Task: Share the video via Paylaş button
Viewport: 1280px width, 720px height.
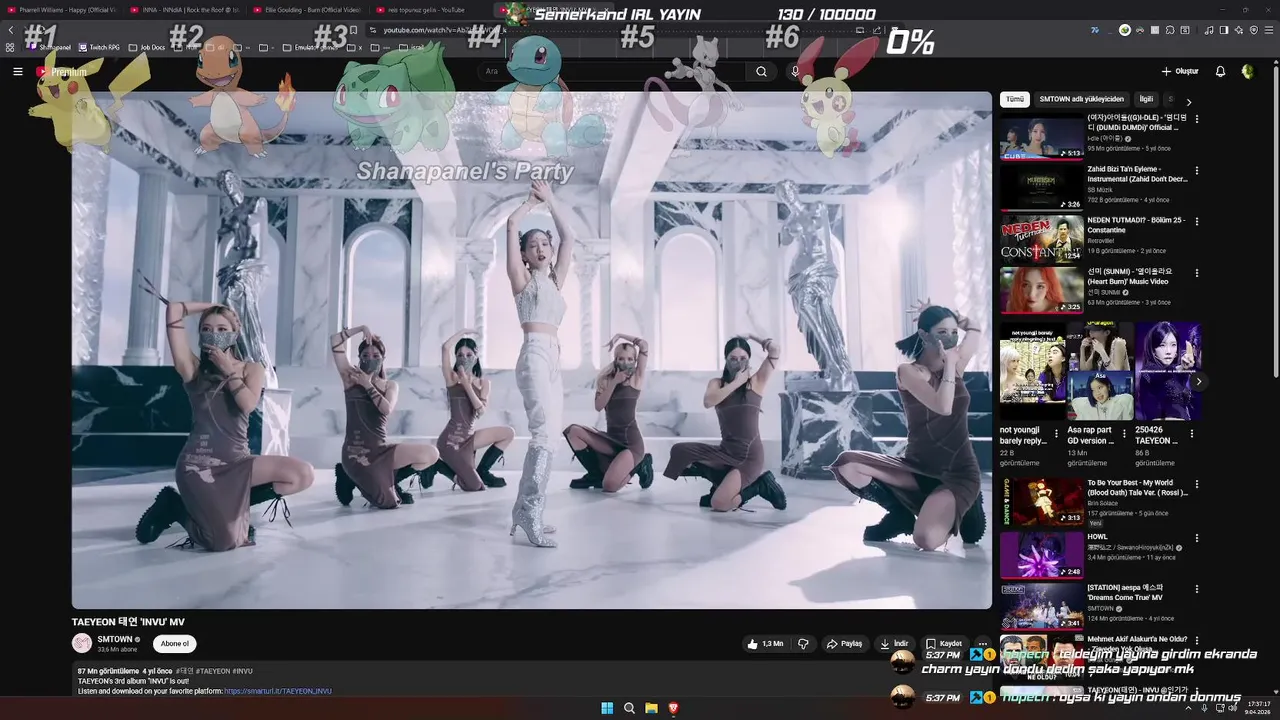Action: [844, 644]
